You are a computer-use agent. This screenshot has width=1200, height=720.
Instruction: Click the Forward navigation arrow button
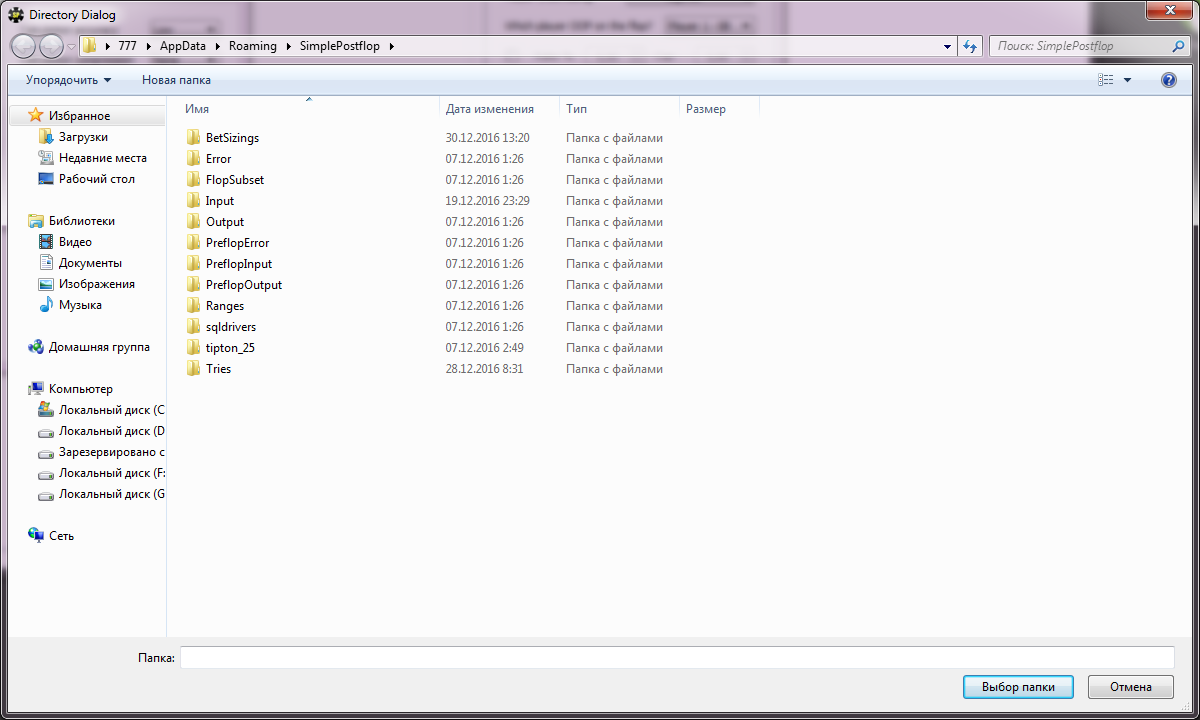(x=51, y=46)
